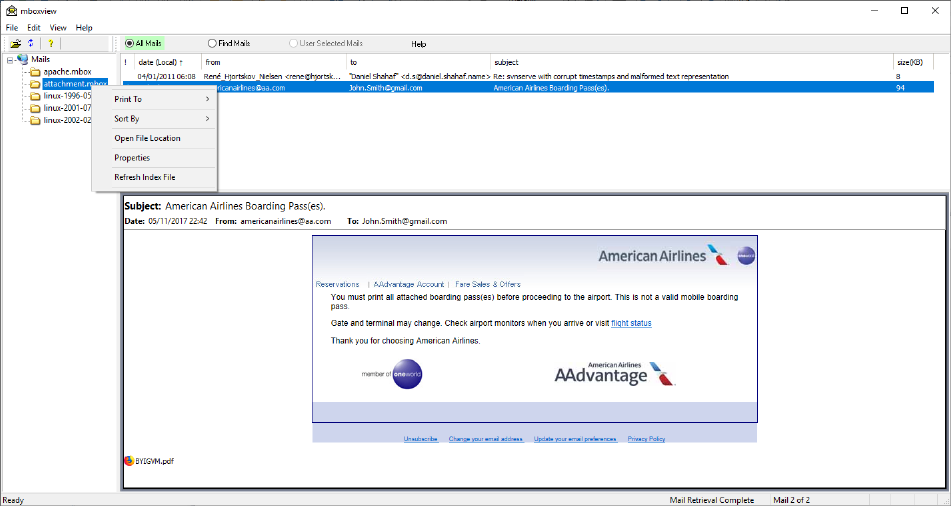Viewport: 951px width, 506px height.
Task: Open the Reservations link in email
Action: 337,285
